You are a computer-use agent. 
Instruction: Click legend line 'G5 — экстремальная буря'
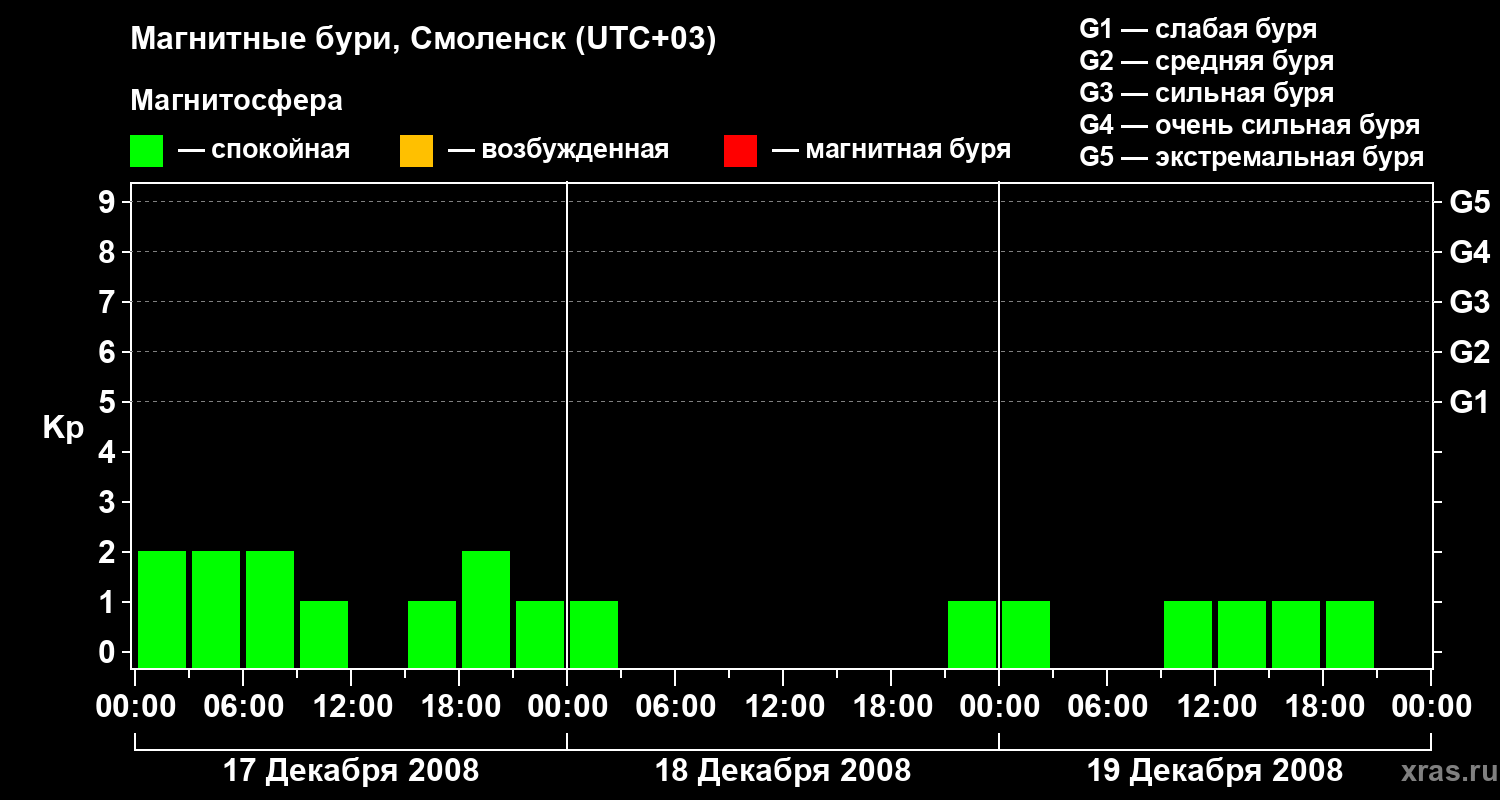tap(1251, 157)
